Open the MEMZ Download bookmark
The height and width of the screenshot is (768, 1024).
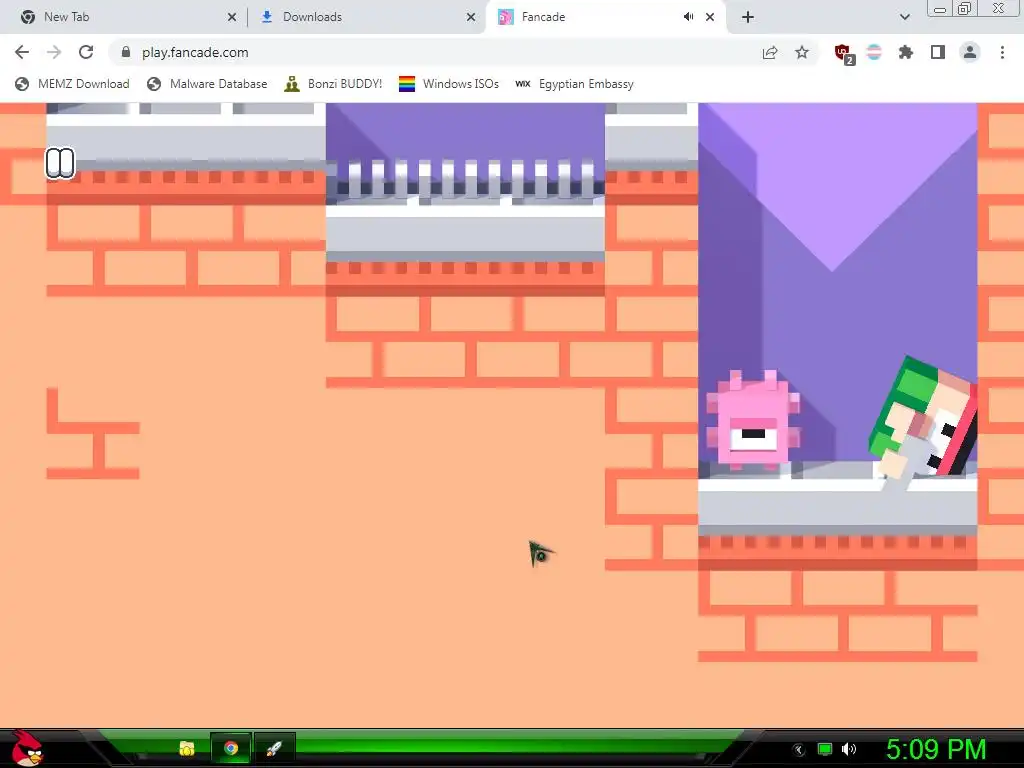72,84
